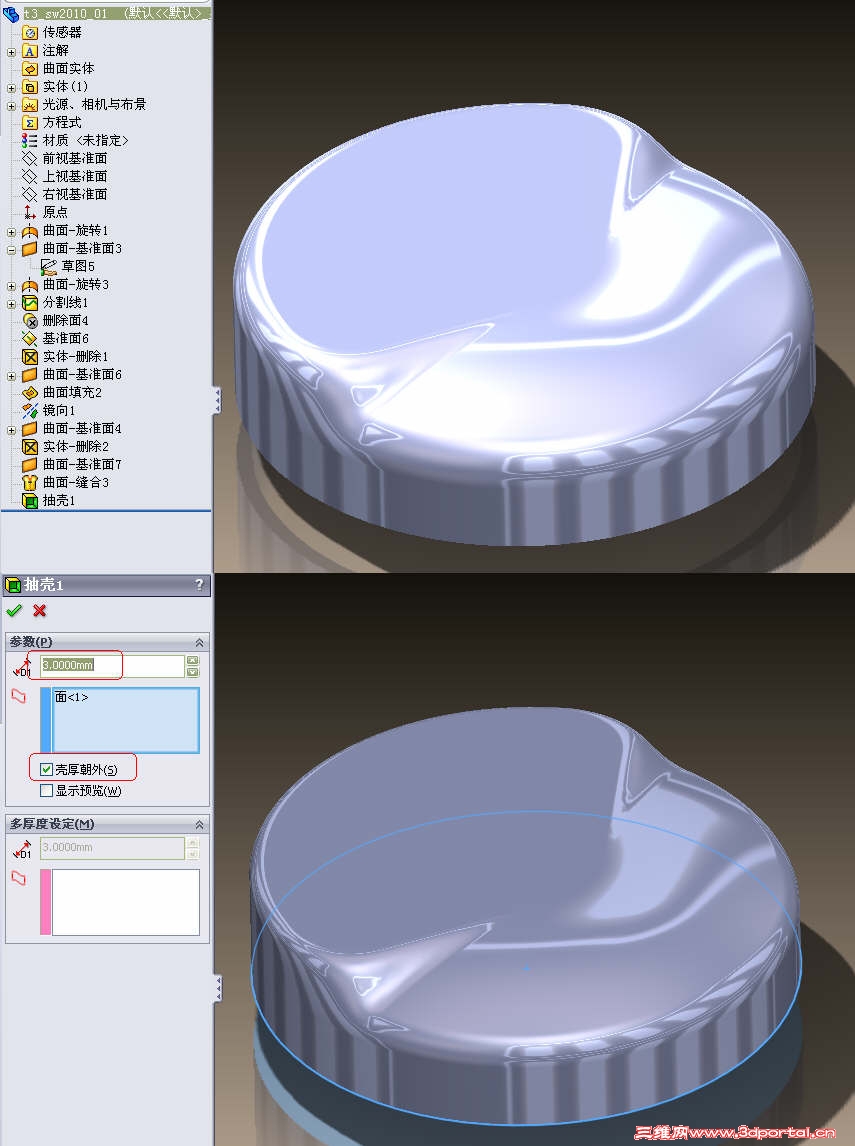855x1146 pixels.
Task: Click the 基准面6 plane icon
Action: point(30,338)
